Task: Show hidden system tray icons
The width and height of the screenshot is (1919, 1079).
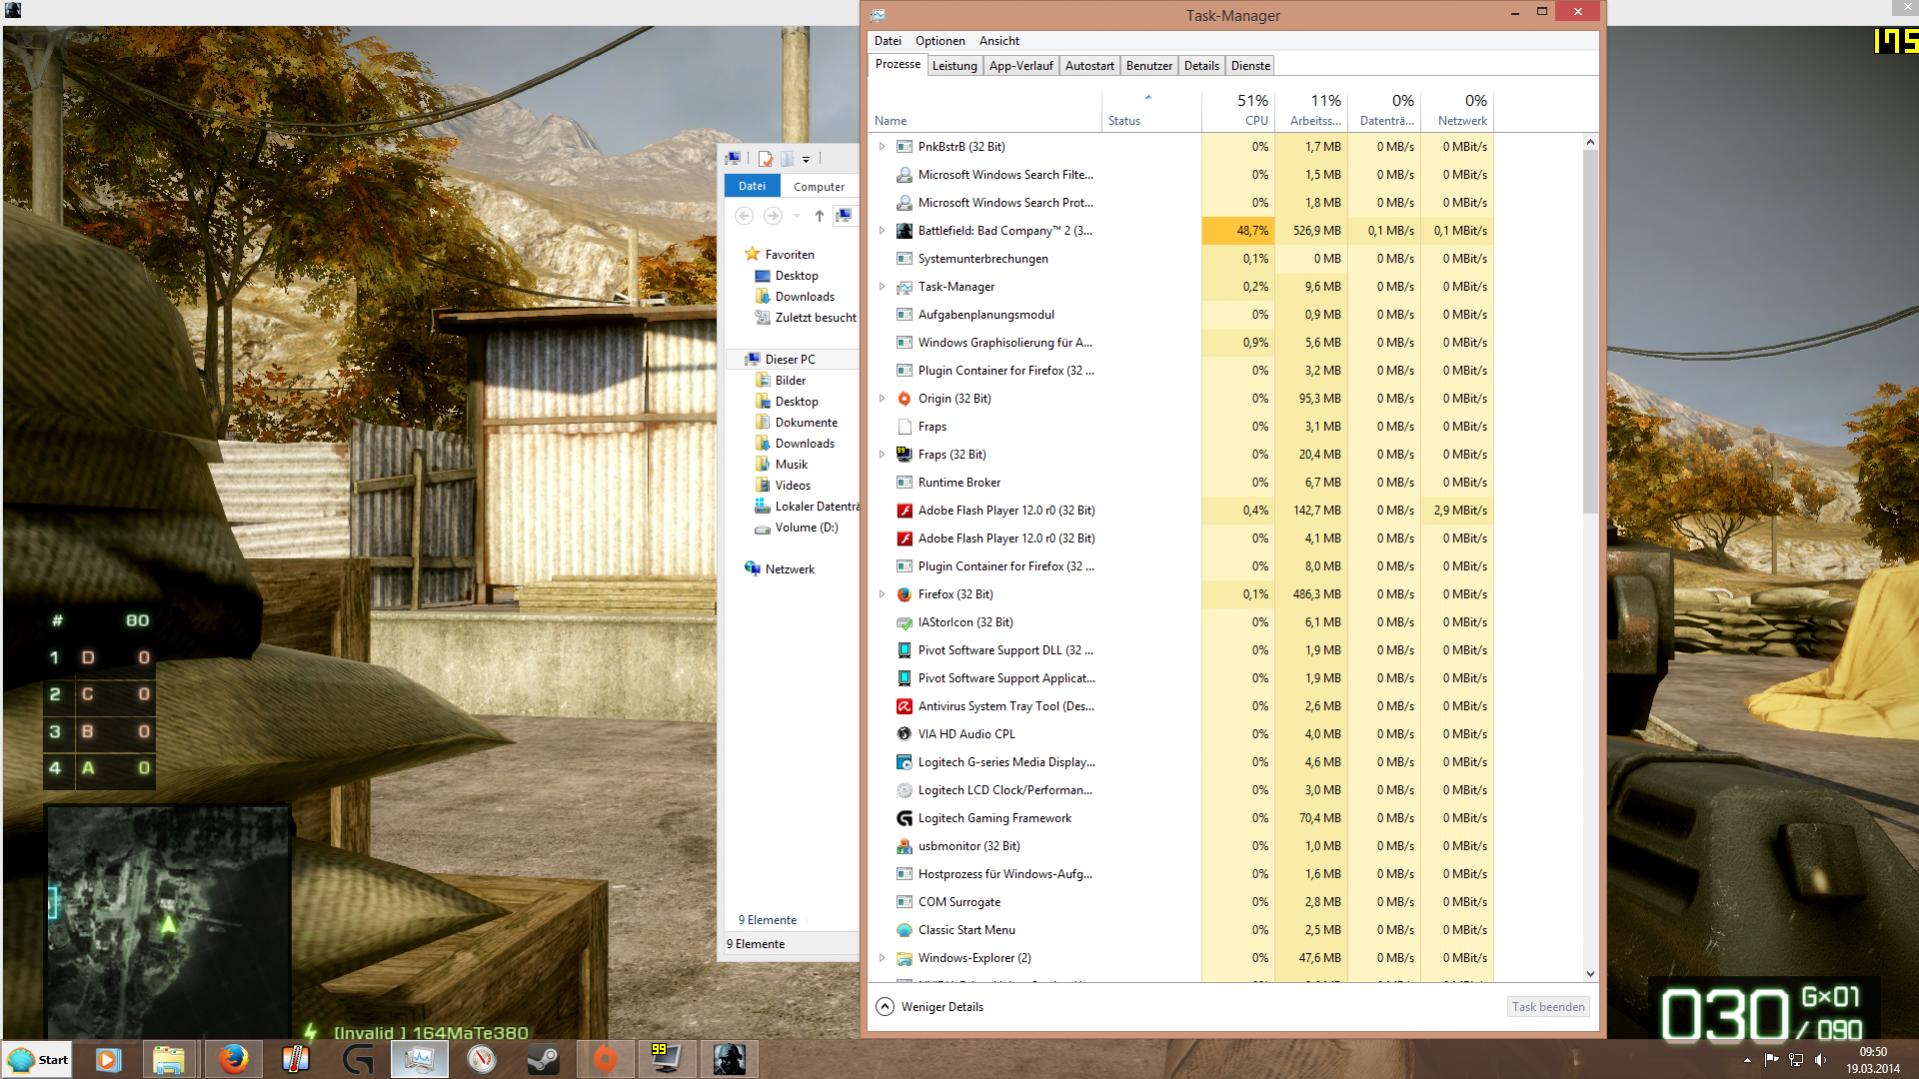Action: (x=1747, y=1060)
